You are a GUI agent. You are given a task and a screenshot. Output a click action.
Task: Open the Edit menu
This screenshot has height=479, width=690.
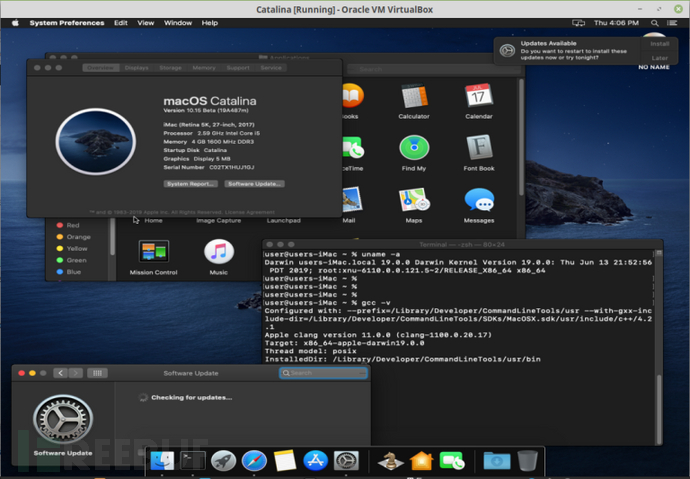point(121,23)
